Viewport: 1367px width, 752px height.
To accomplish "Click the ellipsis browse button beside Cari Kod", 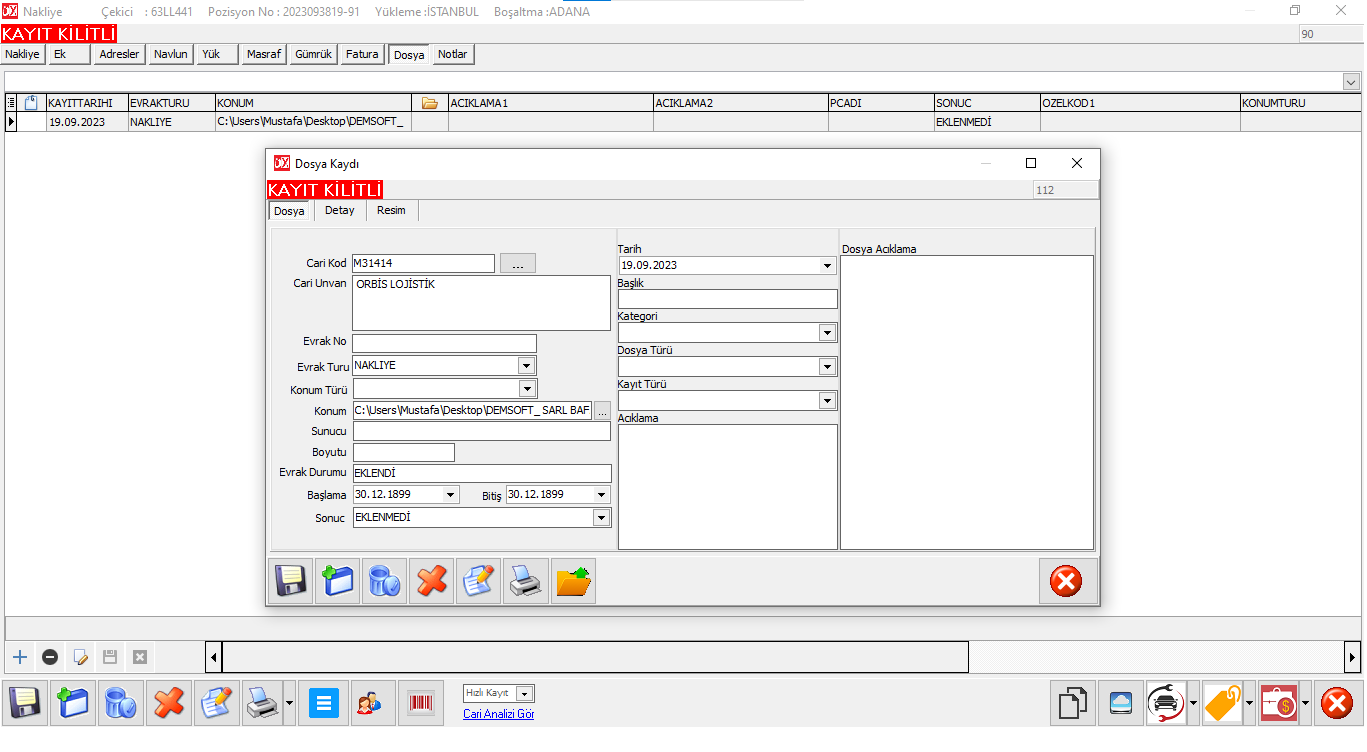I will tap(518, 264).
